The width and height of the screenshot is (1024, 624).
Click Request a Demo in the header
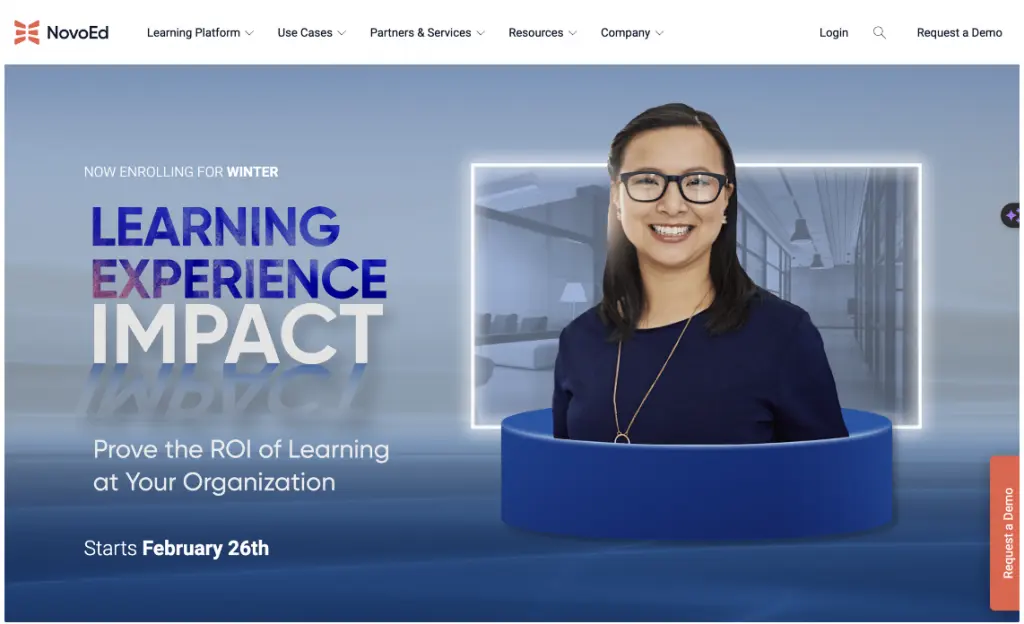pyautogui.click(x=959, y=32)
